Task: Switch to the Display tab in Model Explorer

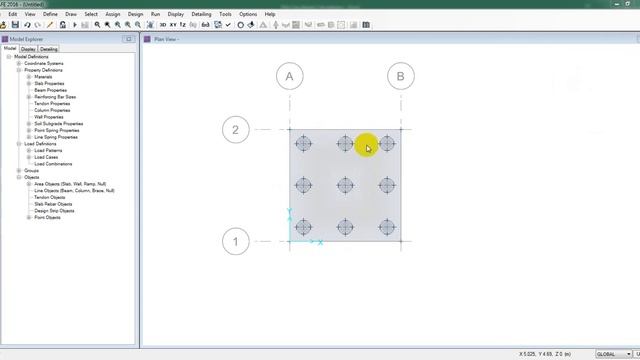Action: (28, 49)
